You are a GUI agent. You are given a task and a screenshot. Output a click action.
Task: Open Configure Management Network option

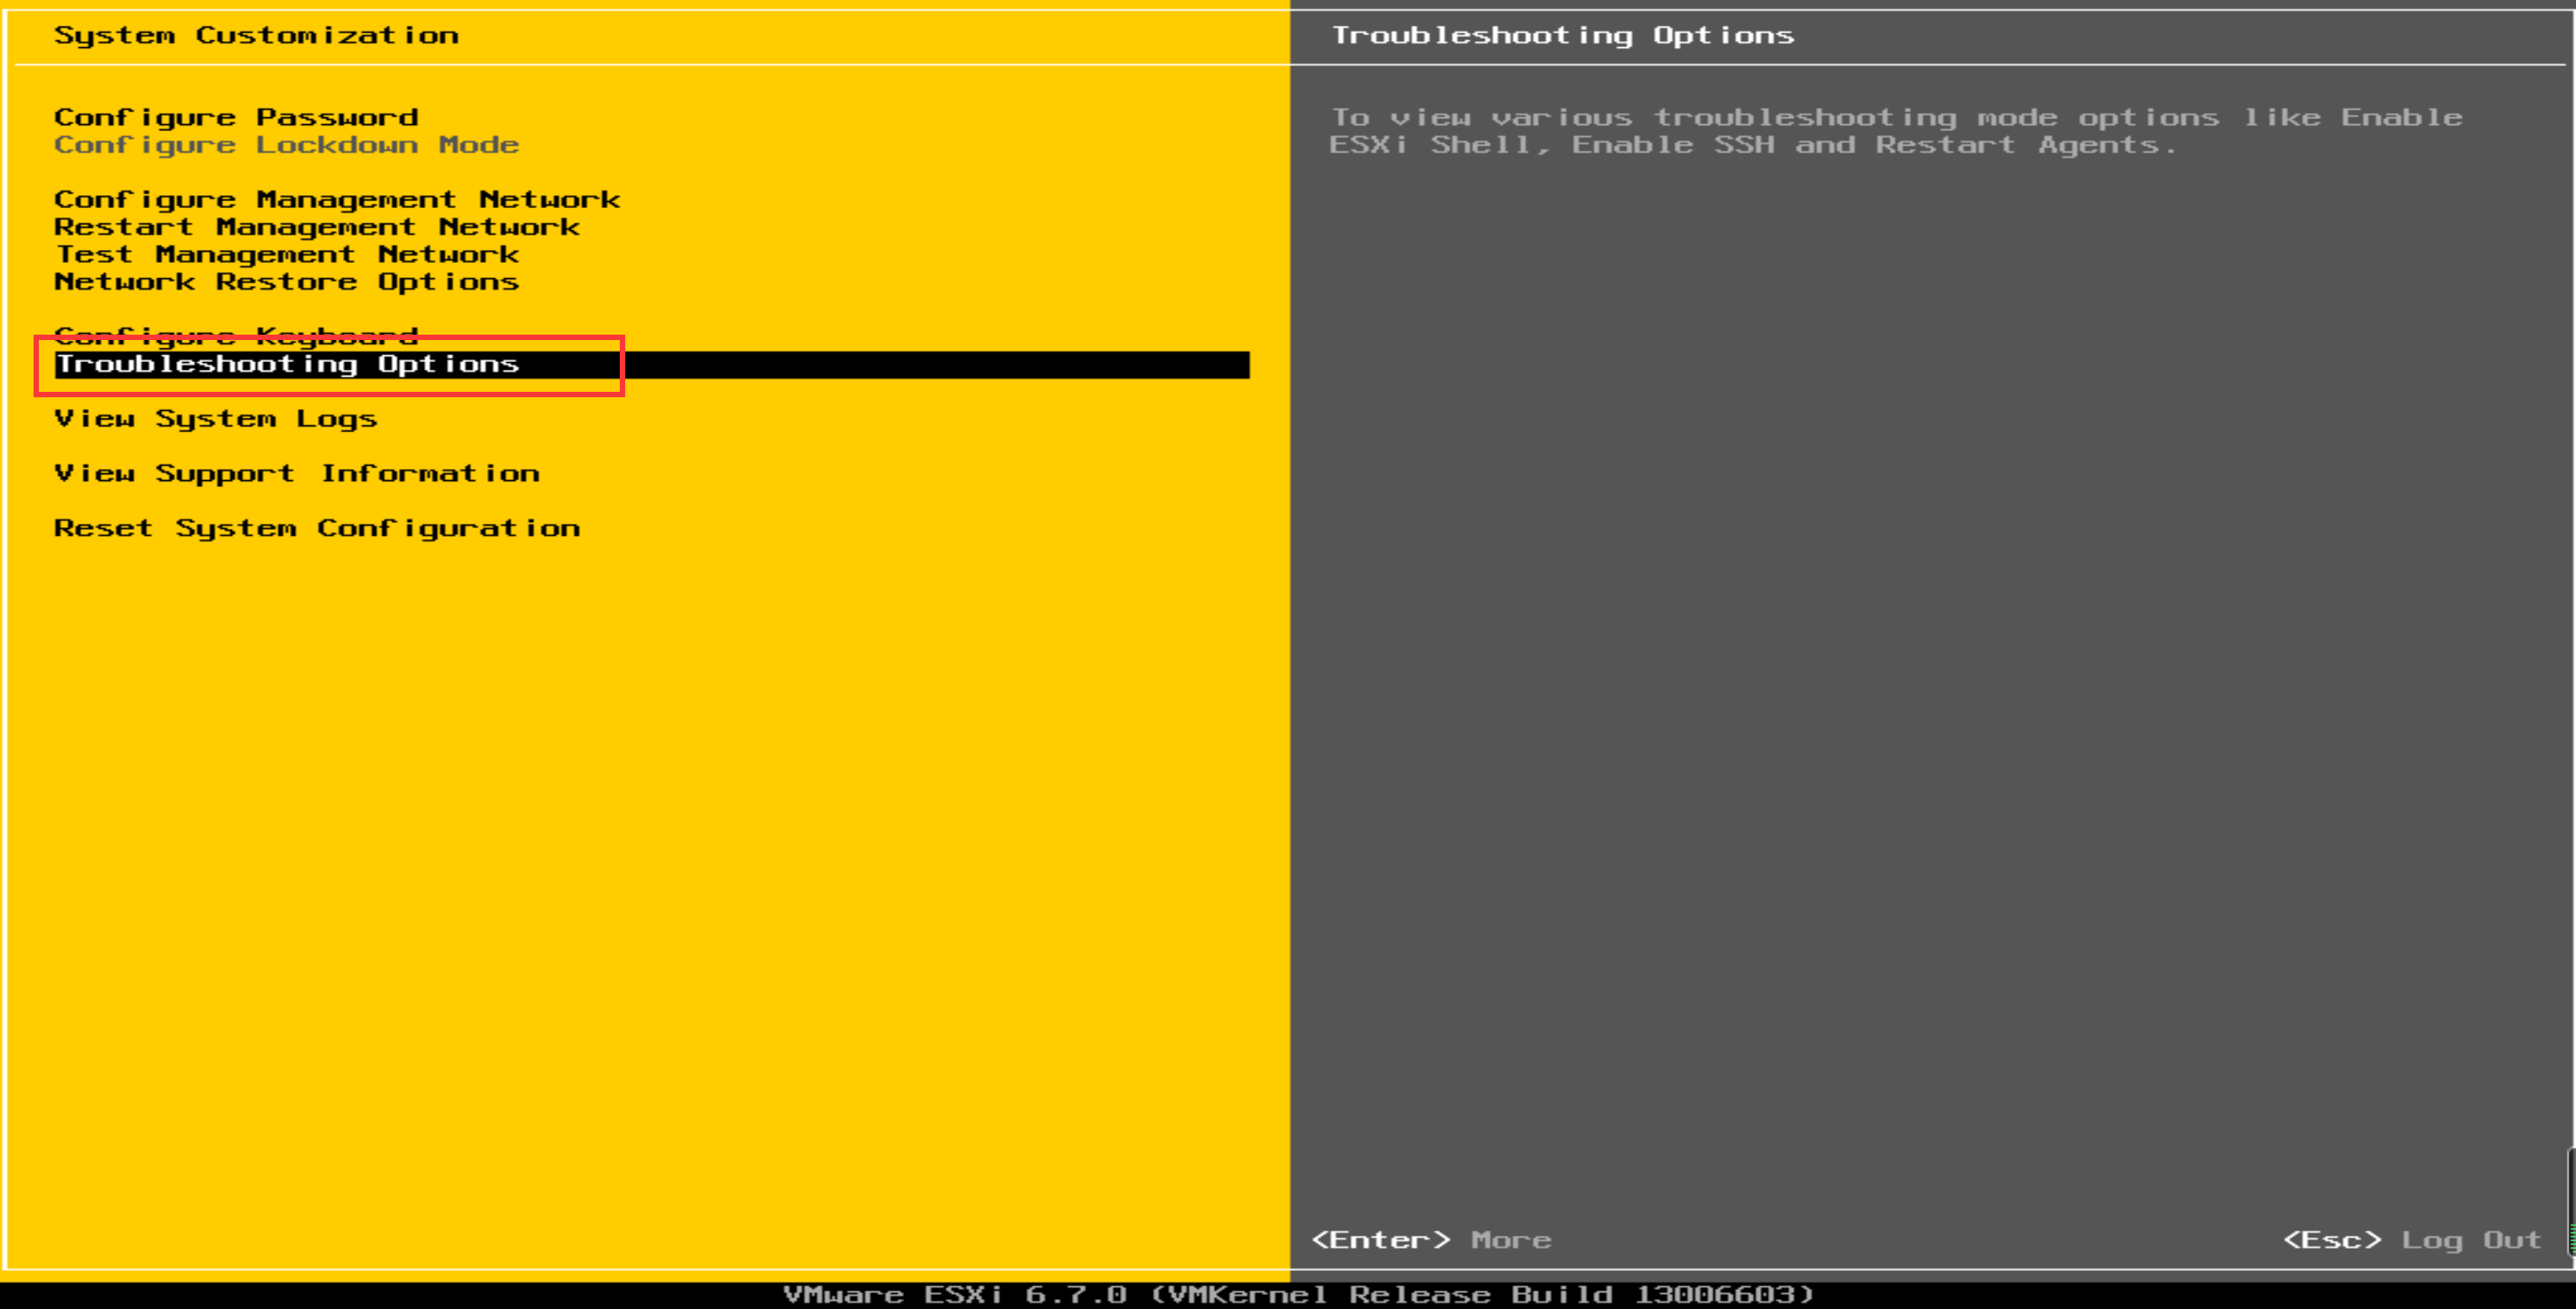[x=337, y=200]
